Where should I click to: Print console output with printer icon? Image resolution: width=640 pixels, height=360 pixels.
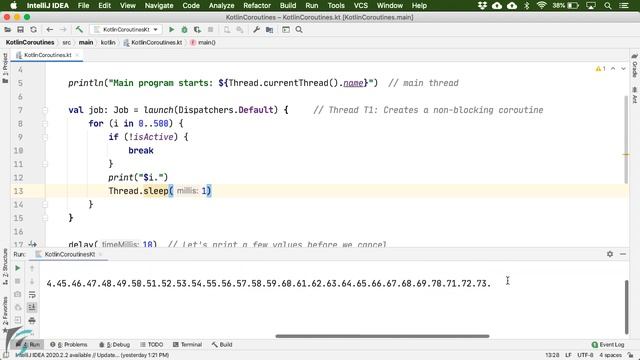click(x=32, y=320)
